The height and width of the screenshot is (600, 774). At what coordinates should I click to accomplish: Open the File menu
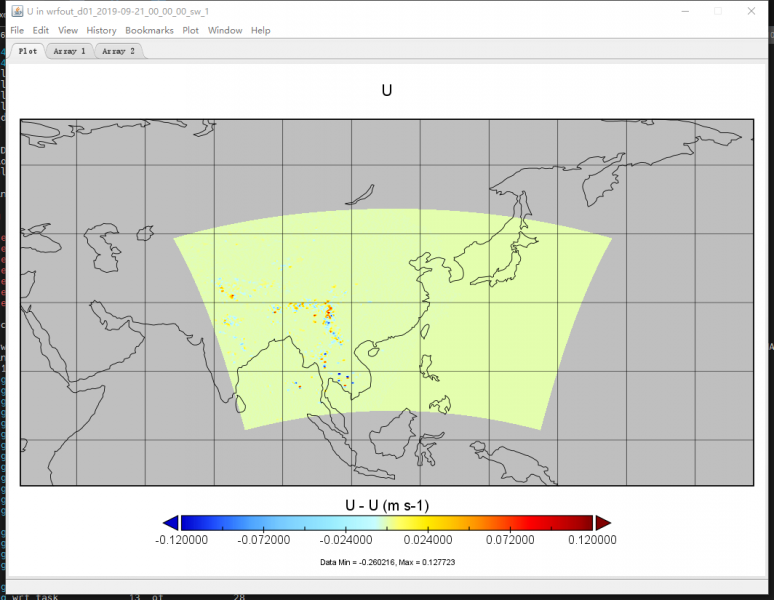click(17, 30)
